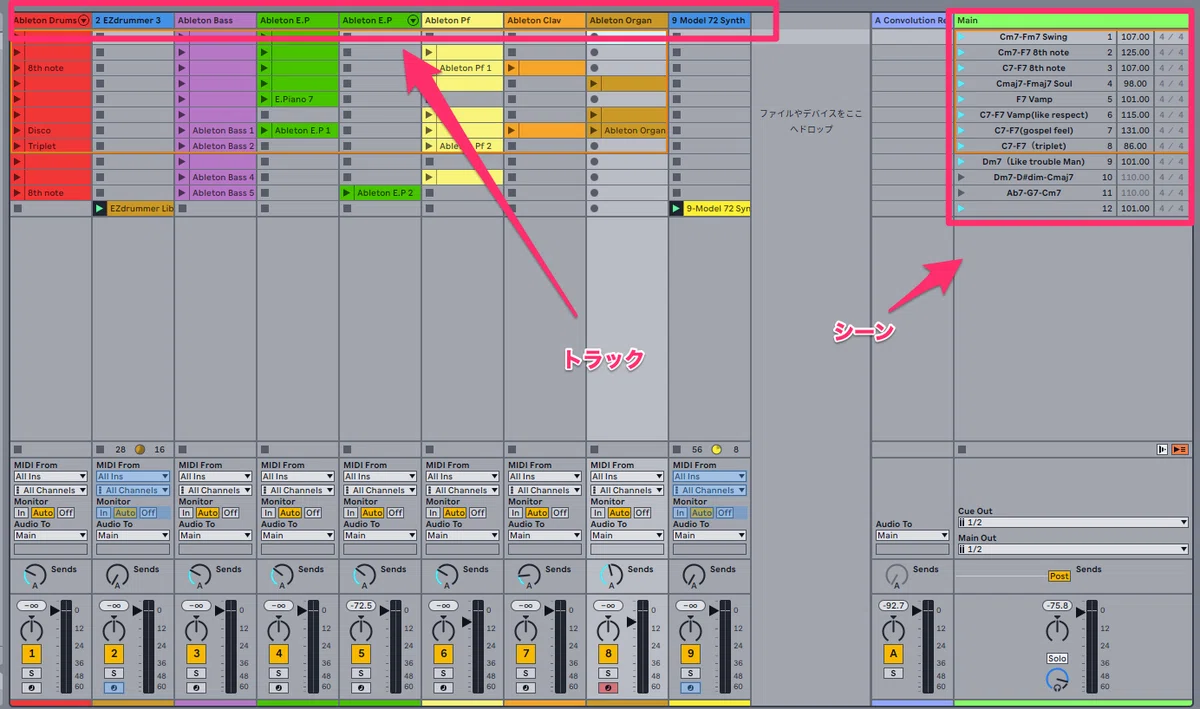The height and width of the screenshot is (709, 1200).
Task: Play the 9-Model 72 Syn clip
Action: click(x=676, y=208)
